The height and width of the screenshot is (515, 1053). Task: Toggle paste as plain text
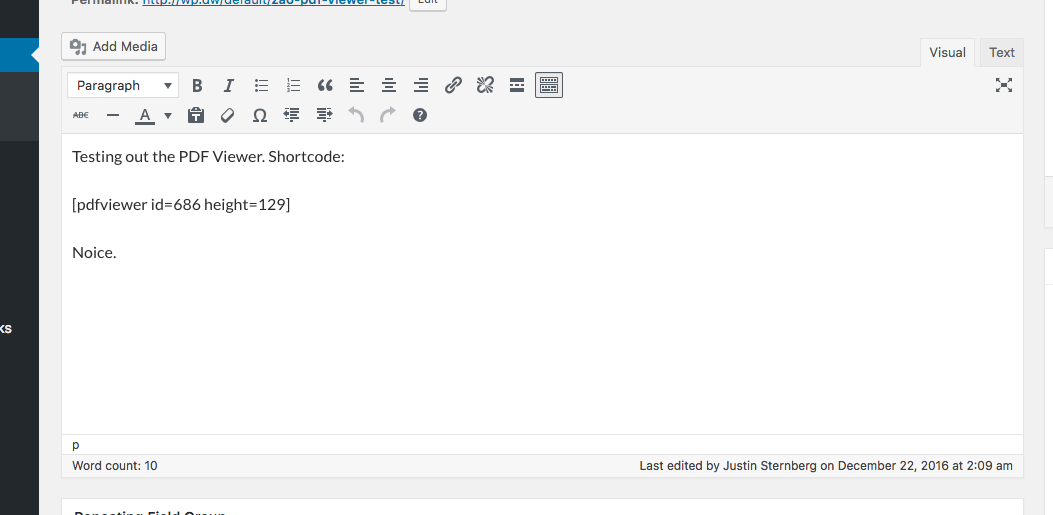pyautogui.click(x=195, y=115)
